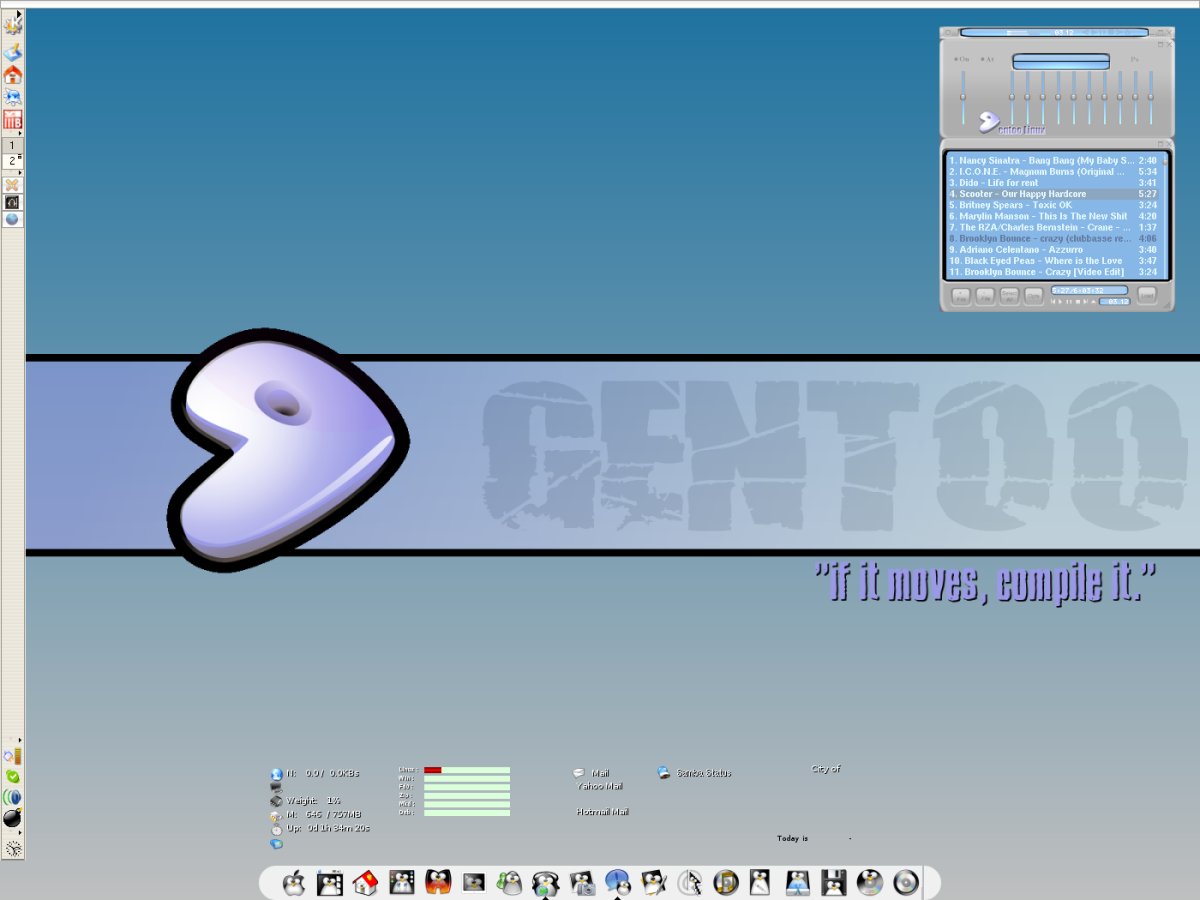The height and width of the screenshot is (900, 1200).
Task: Expand the small arrow below the desktop pager
Action: pos(19,172)
